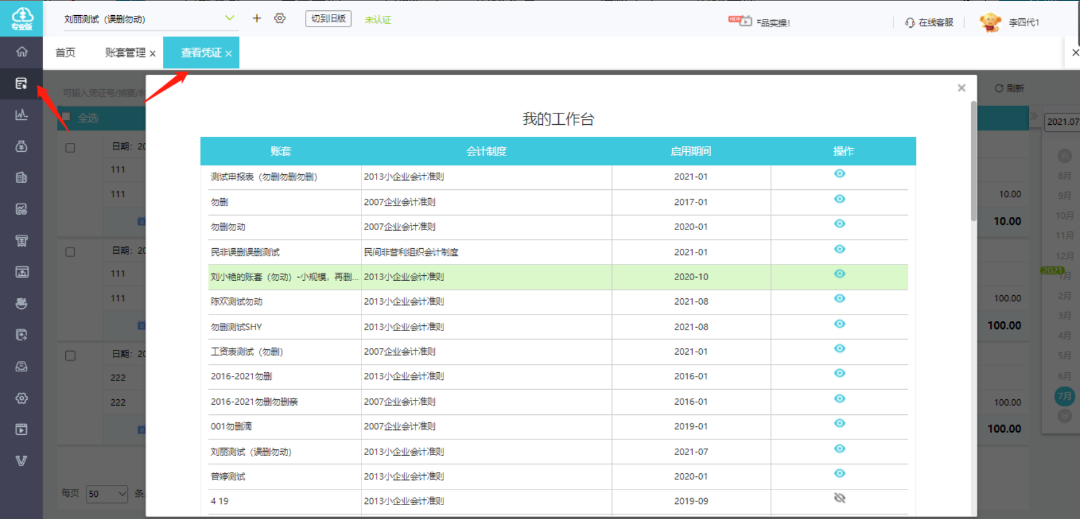Image resolution: width=1080 pixels, height=519 pixels.
Task: Click the username 李四代1
Action: (1024, 23)
